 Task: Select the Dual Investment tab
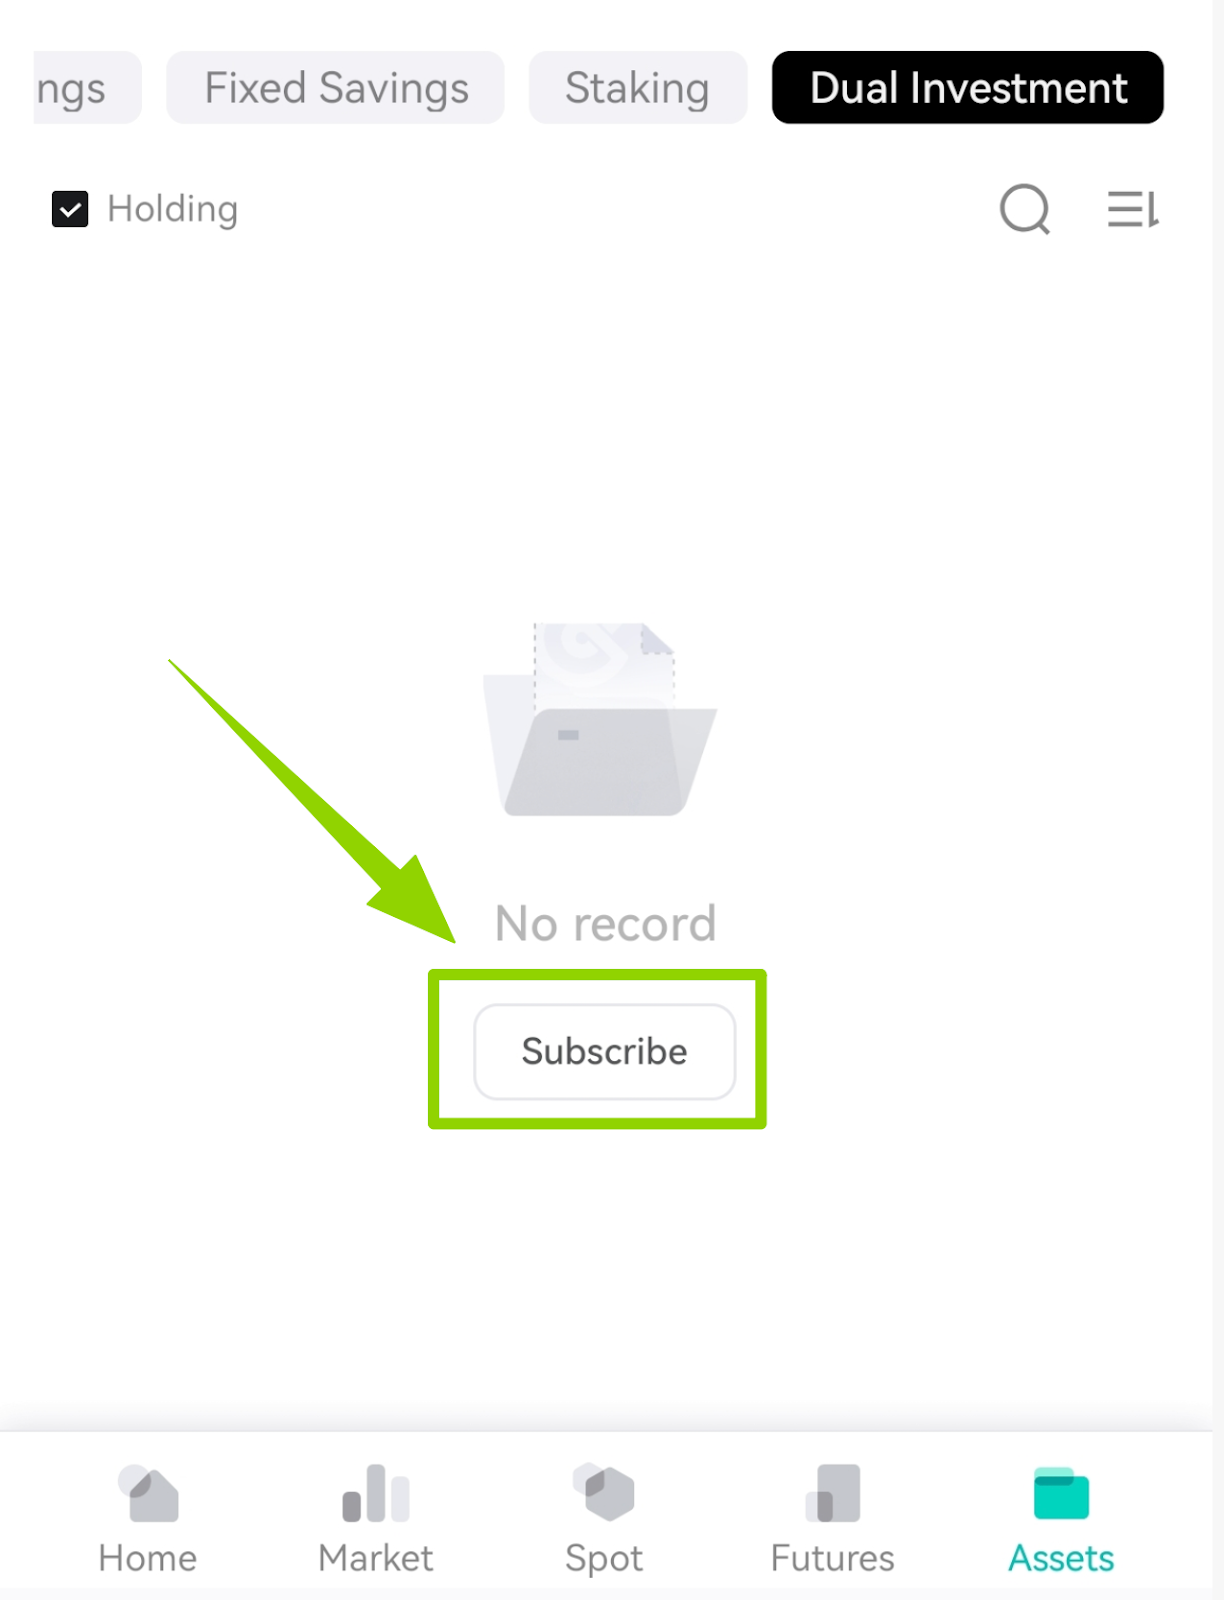(968, 88)
